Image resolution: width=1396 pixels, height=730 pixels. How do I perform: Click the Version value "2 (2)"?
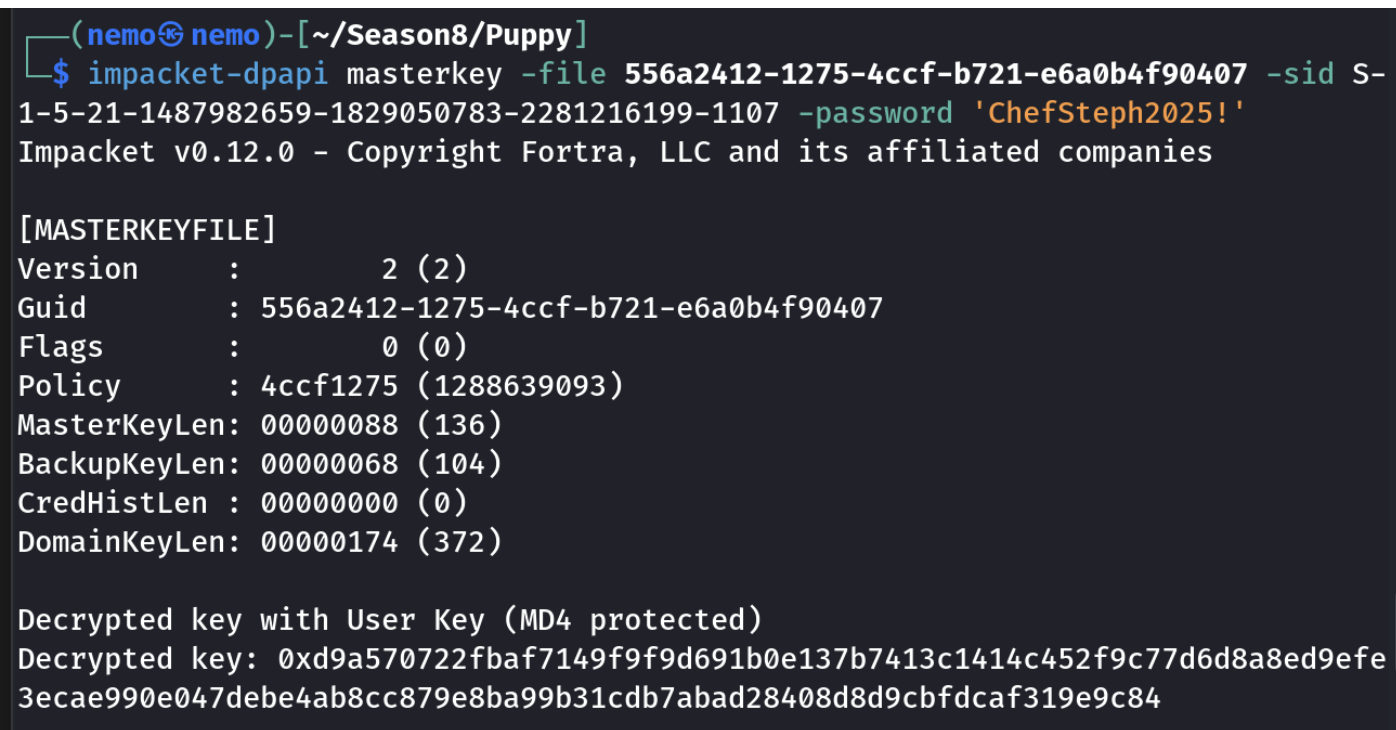pyautogui.click(x=424, y=269)
